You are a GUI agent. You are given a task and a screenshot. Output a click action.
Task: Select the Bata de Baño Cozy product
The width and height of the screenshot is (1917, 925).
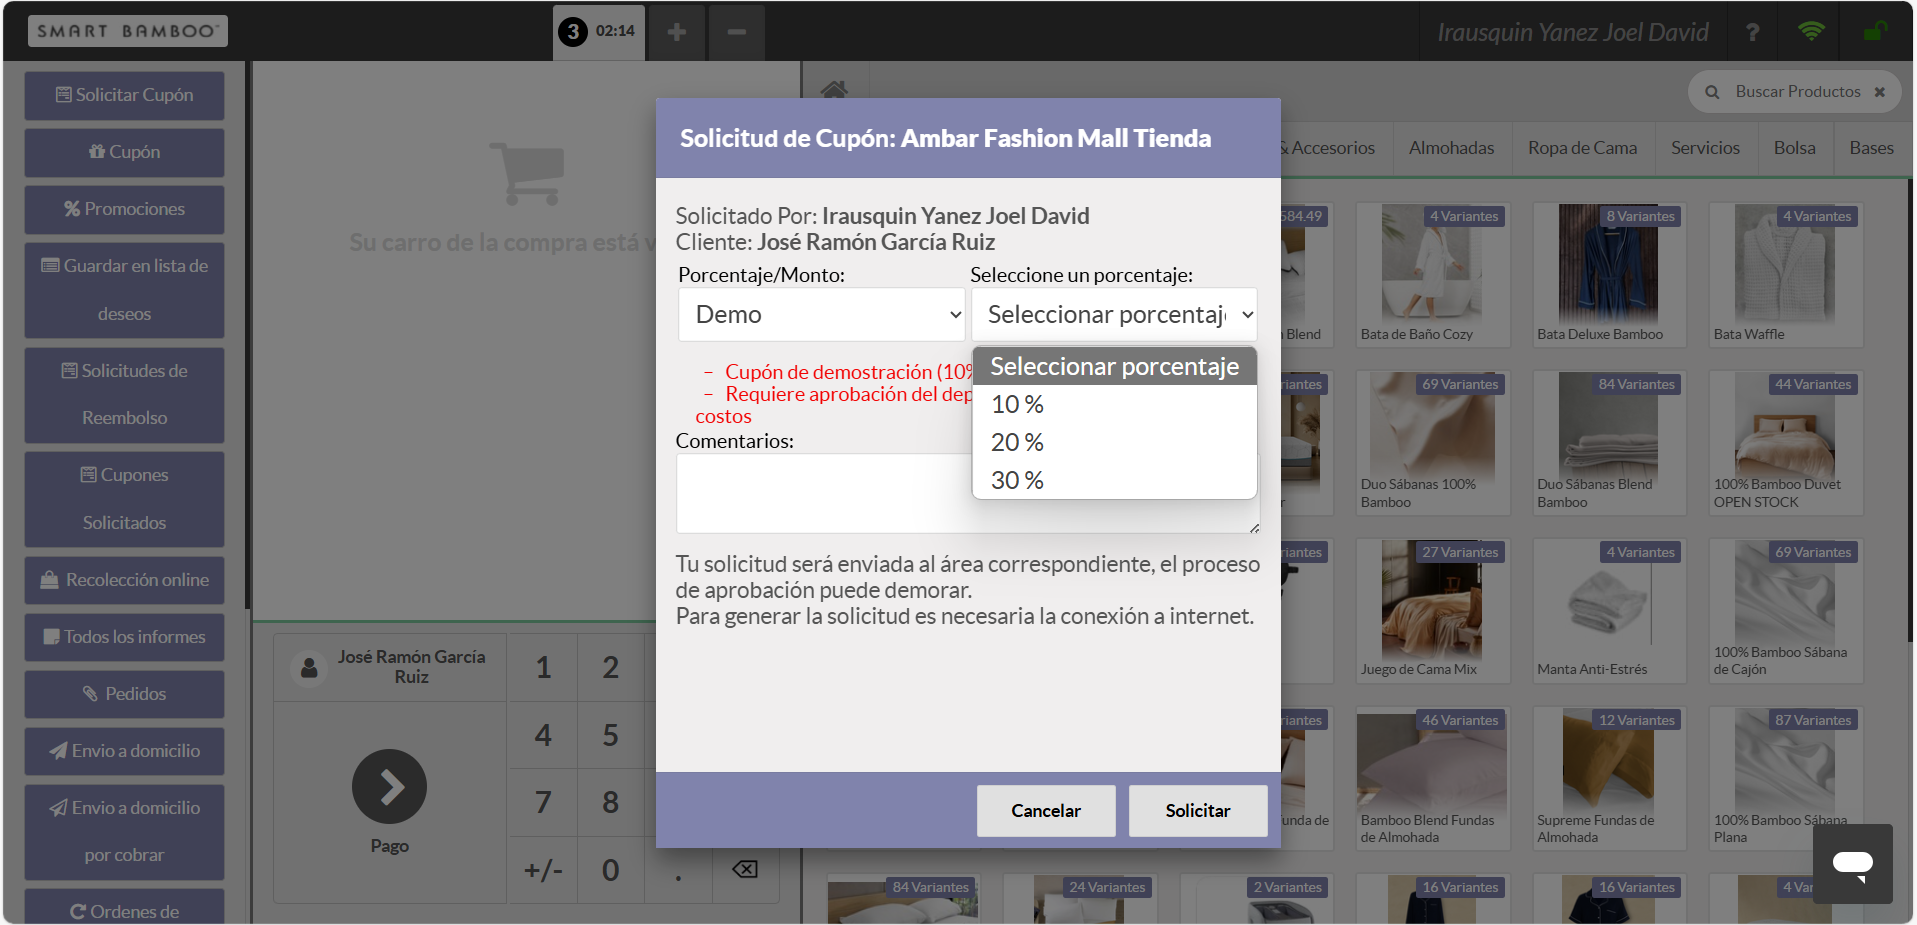(1432, 275)
